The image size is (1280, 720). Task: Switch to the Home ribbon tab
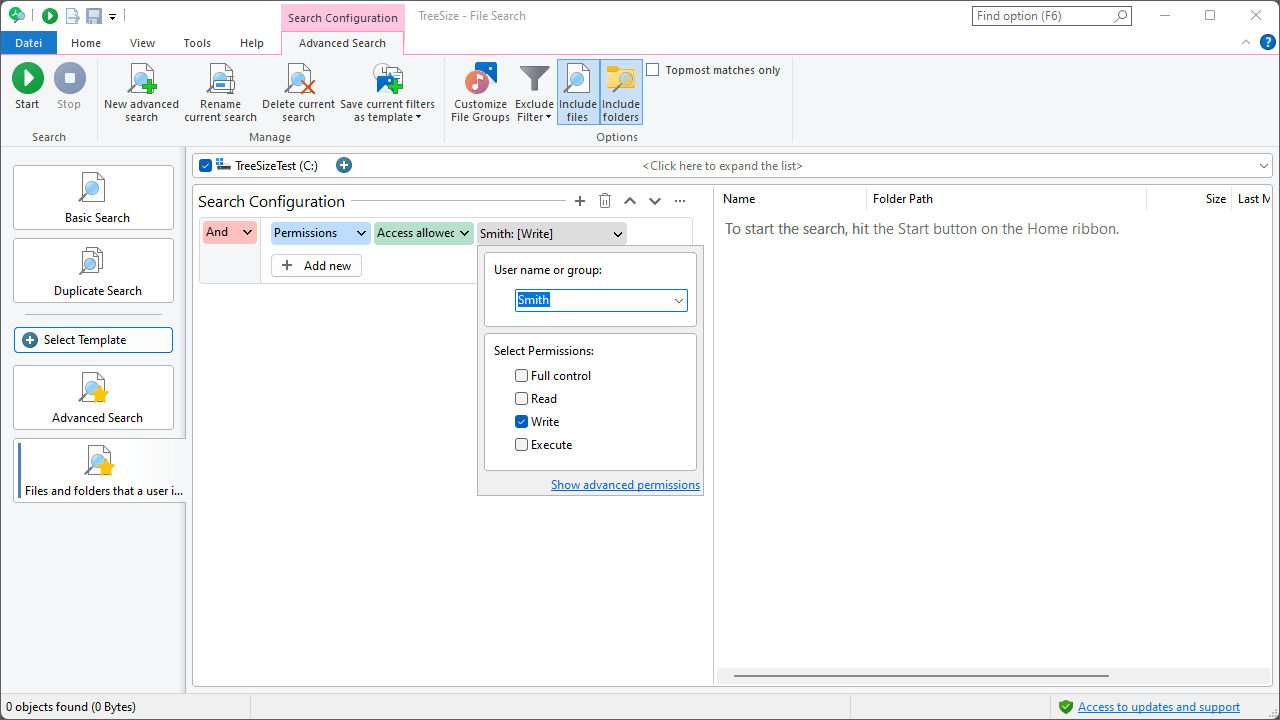click(86, 43)
